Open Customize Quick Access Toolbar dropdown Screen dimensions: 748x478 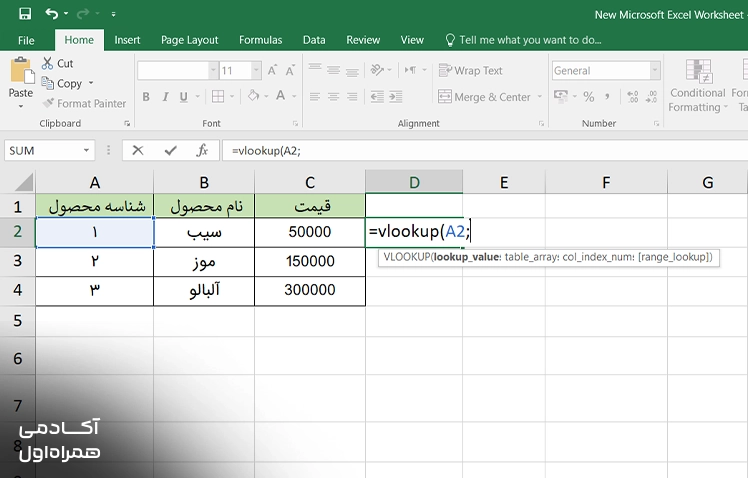[114, 14]
